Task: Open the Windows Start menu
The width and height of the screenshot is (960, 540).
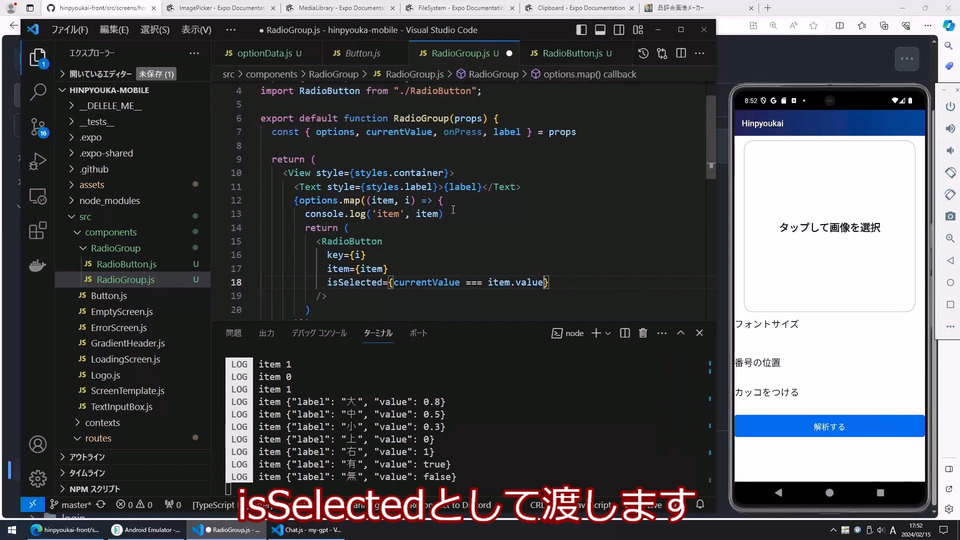Action: (x=12, y=530)
